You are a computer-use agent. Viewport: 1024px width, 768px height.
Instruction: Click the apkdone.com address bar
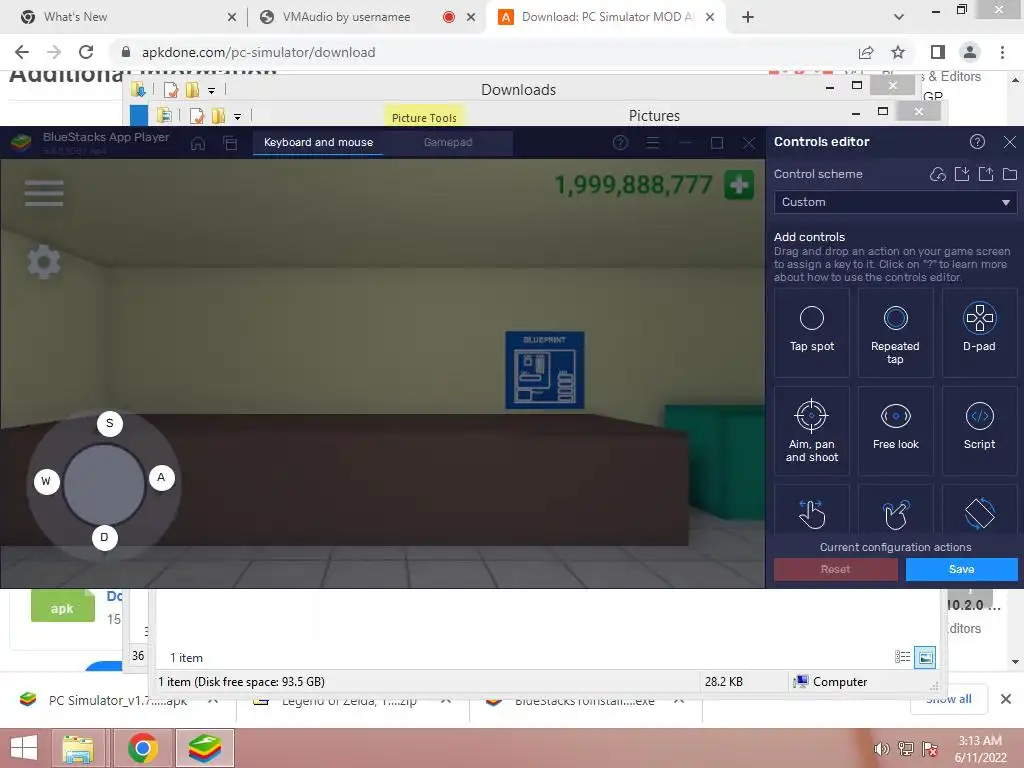[x=483, y=52]
